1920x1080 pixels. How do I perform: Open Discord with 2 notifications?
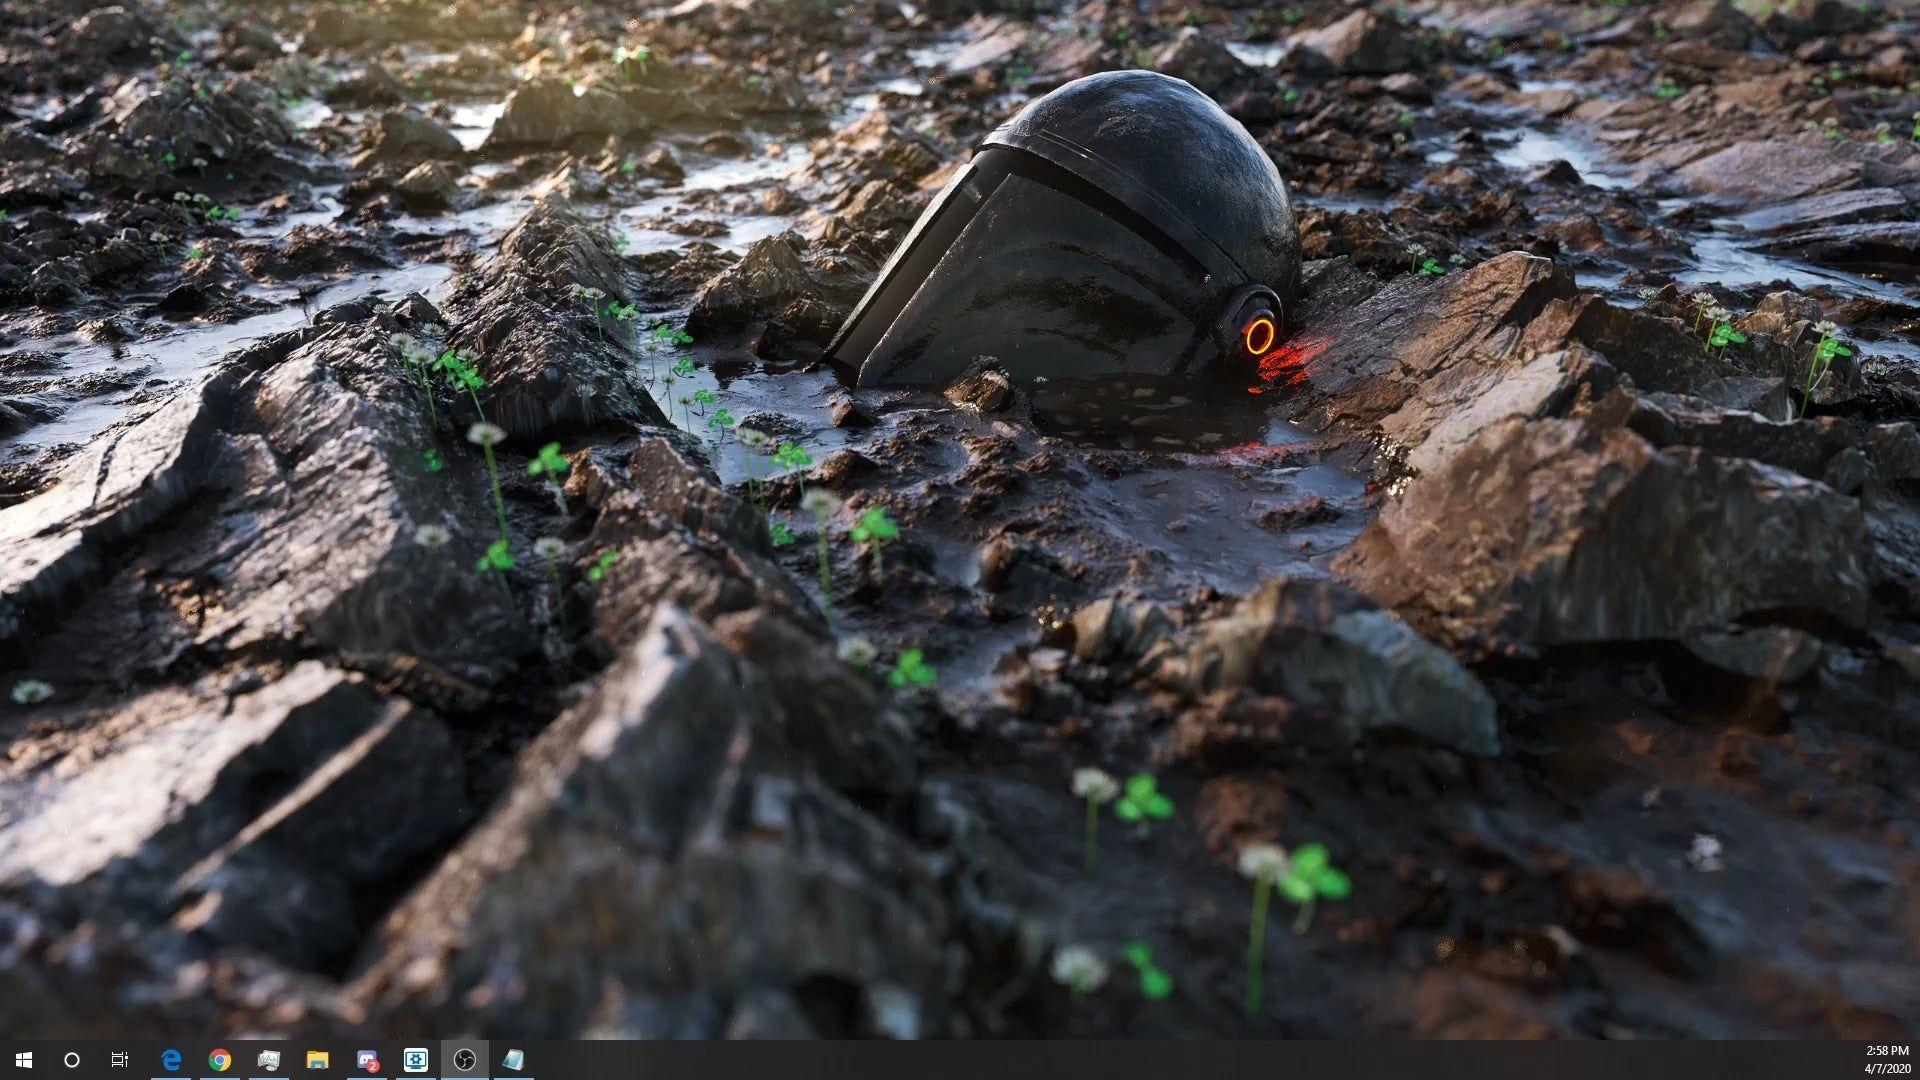[x=367, y=1060]
